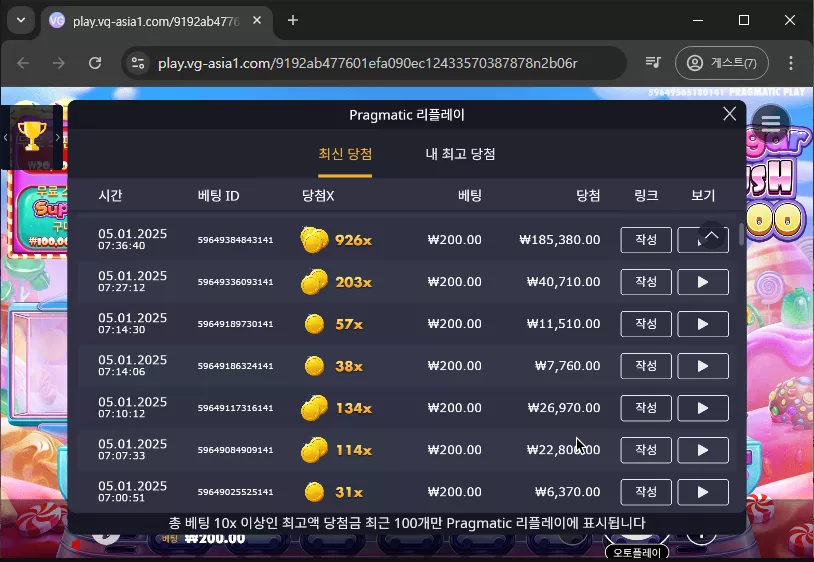Image resolution: width=814 pixels, height=562 pixels.
Task: Play replay of the 134x win
Action: [703, 408]
